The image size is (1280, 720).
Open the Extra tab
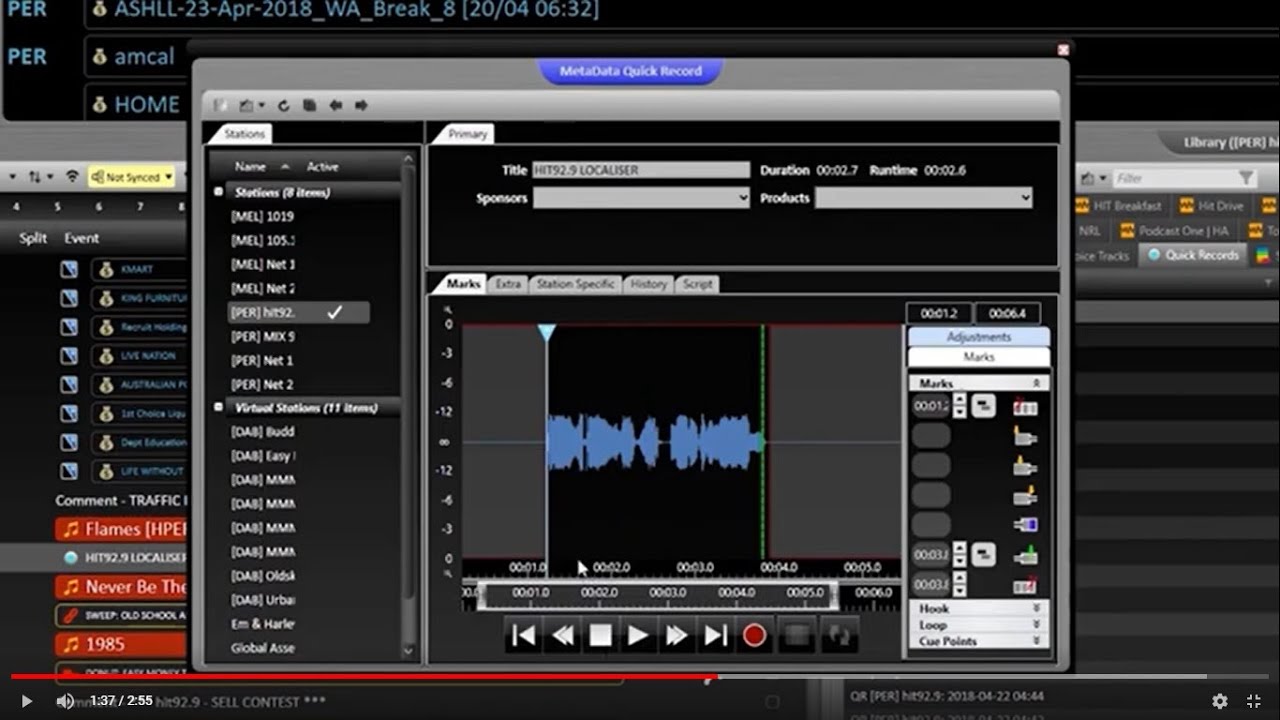(508, 284)
